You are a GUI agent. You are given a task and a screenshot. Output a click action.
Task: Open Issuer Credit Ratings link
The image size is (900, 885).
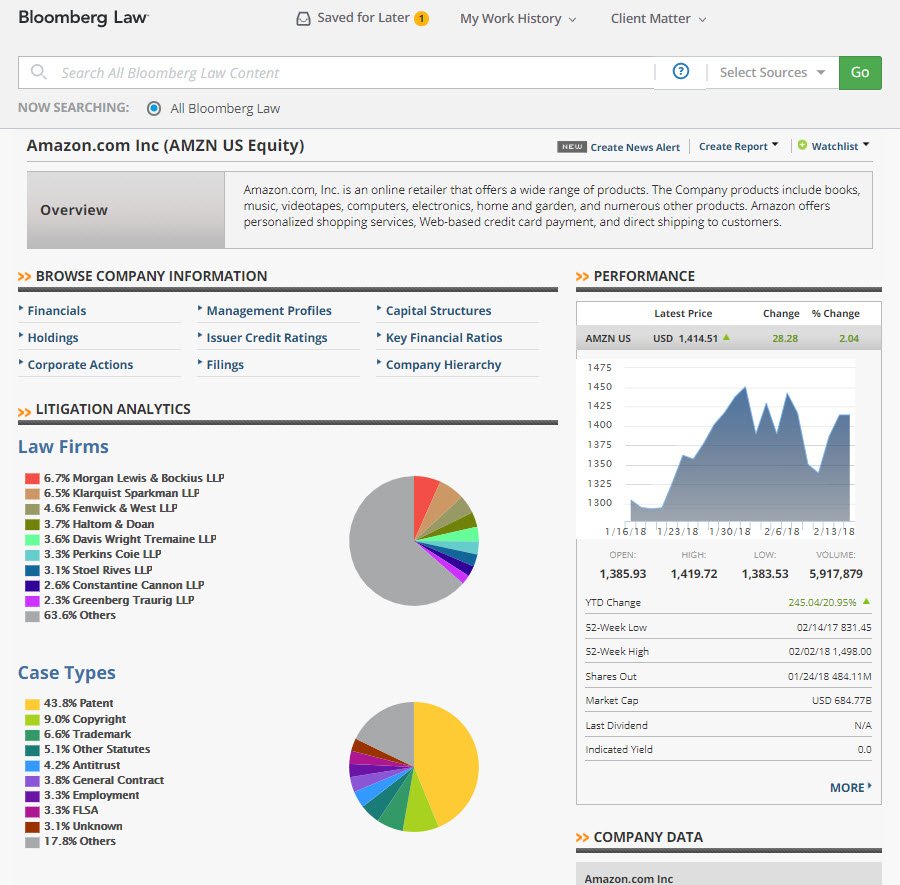point(266,337)
